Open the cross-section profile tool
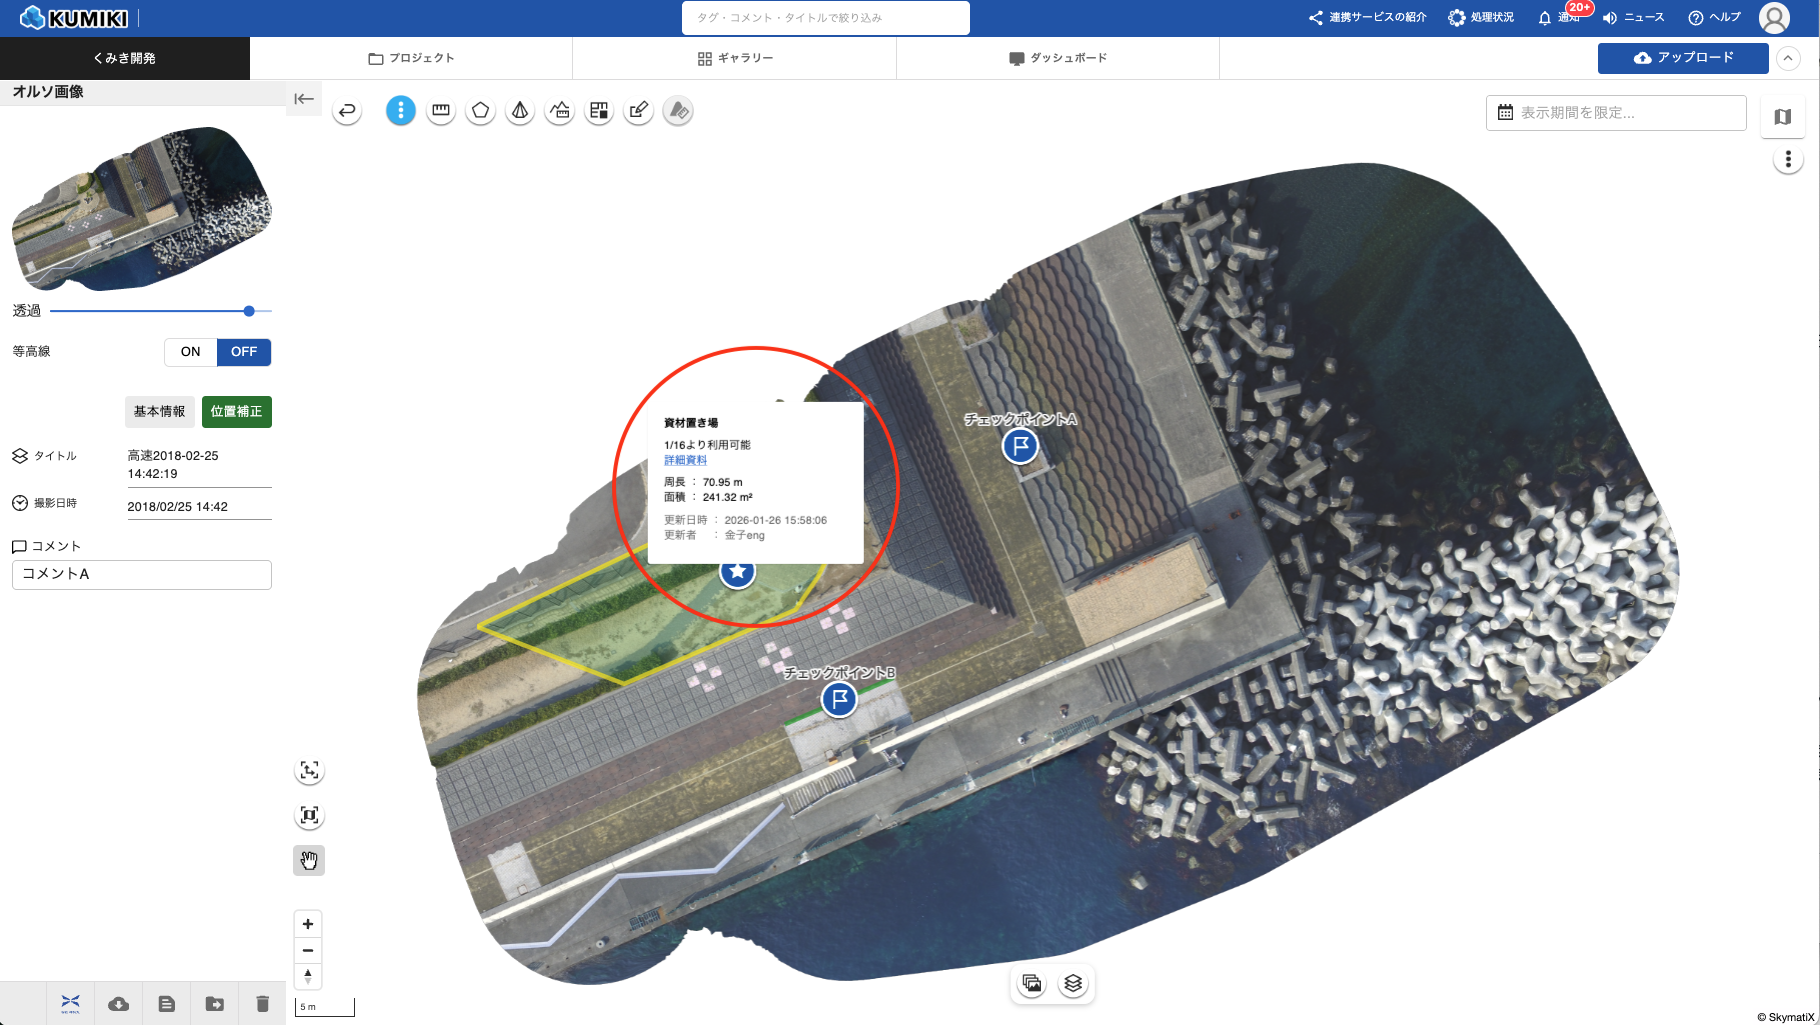Viewport: 1820px width, 1025px height. click(560, 111)
